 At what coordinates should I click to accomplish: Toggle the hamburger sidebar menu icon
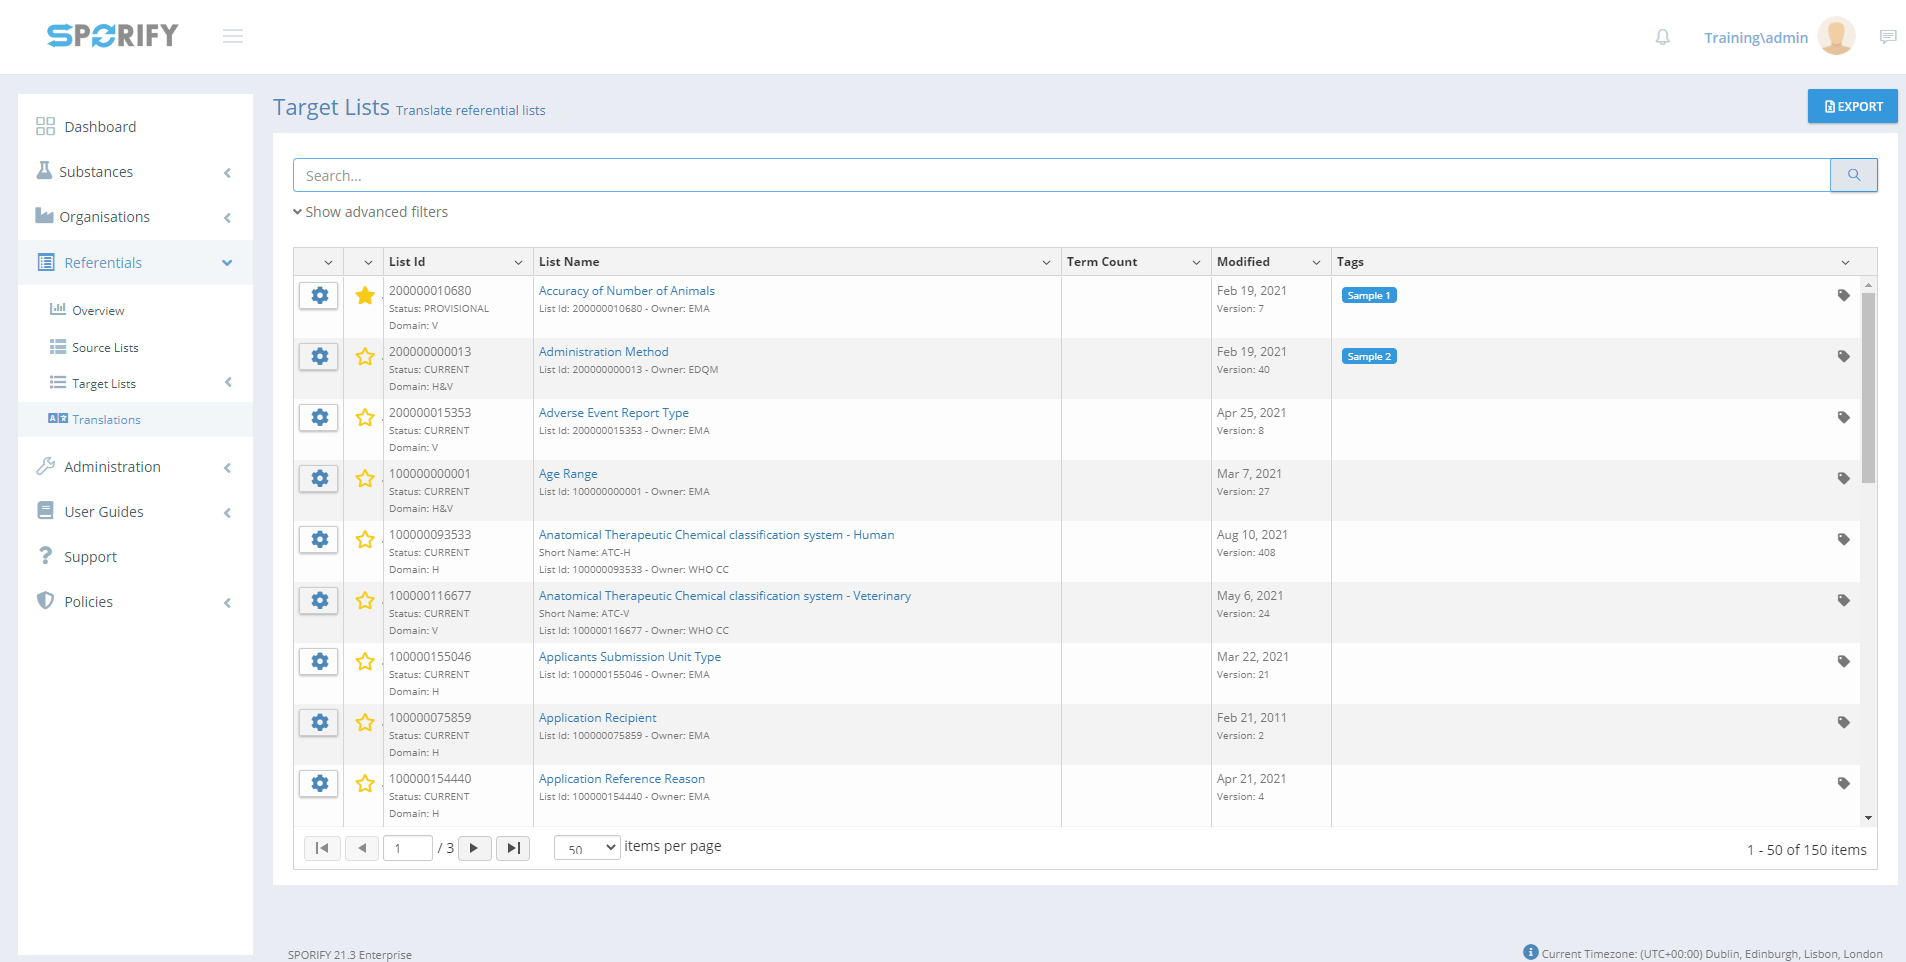233,37
